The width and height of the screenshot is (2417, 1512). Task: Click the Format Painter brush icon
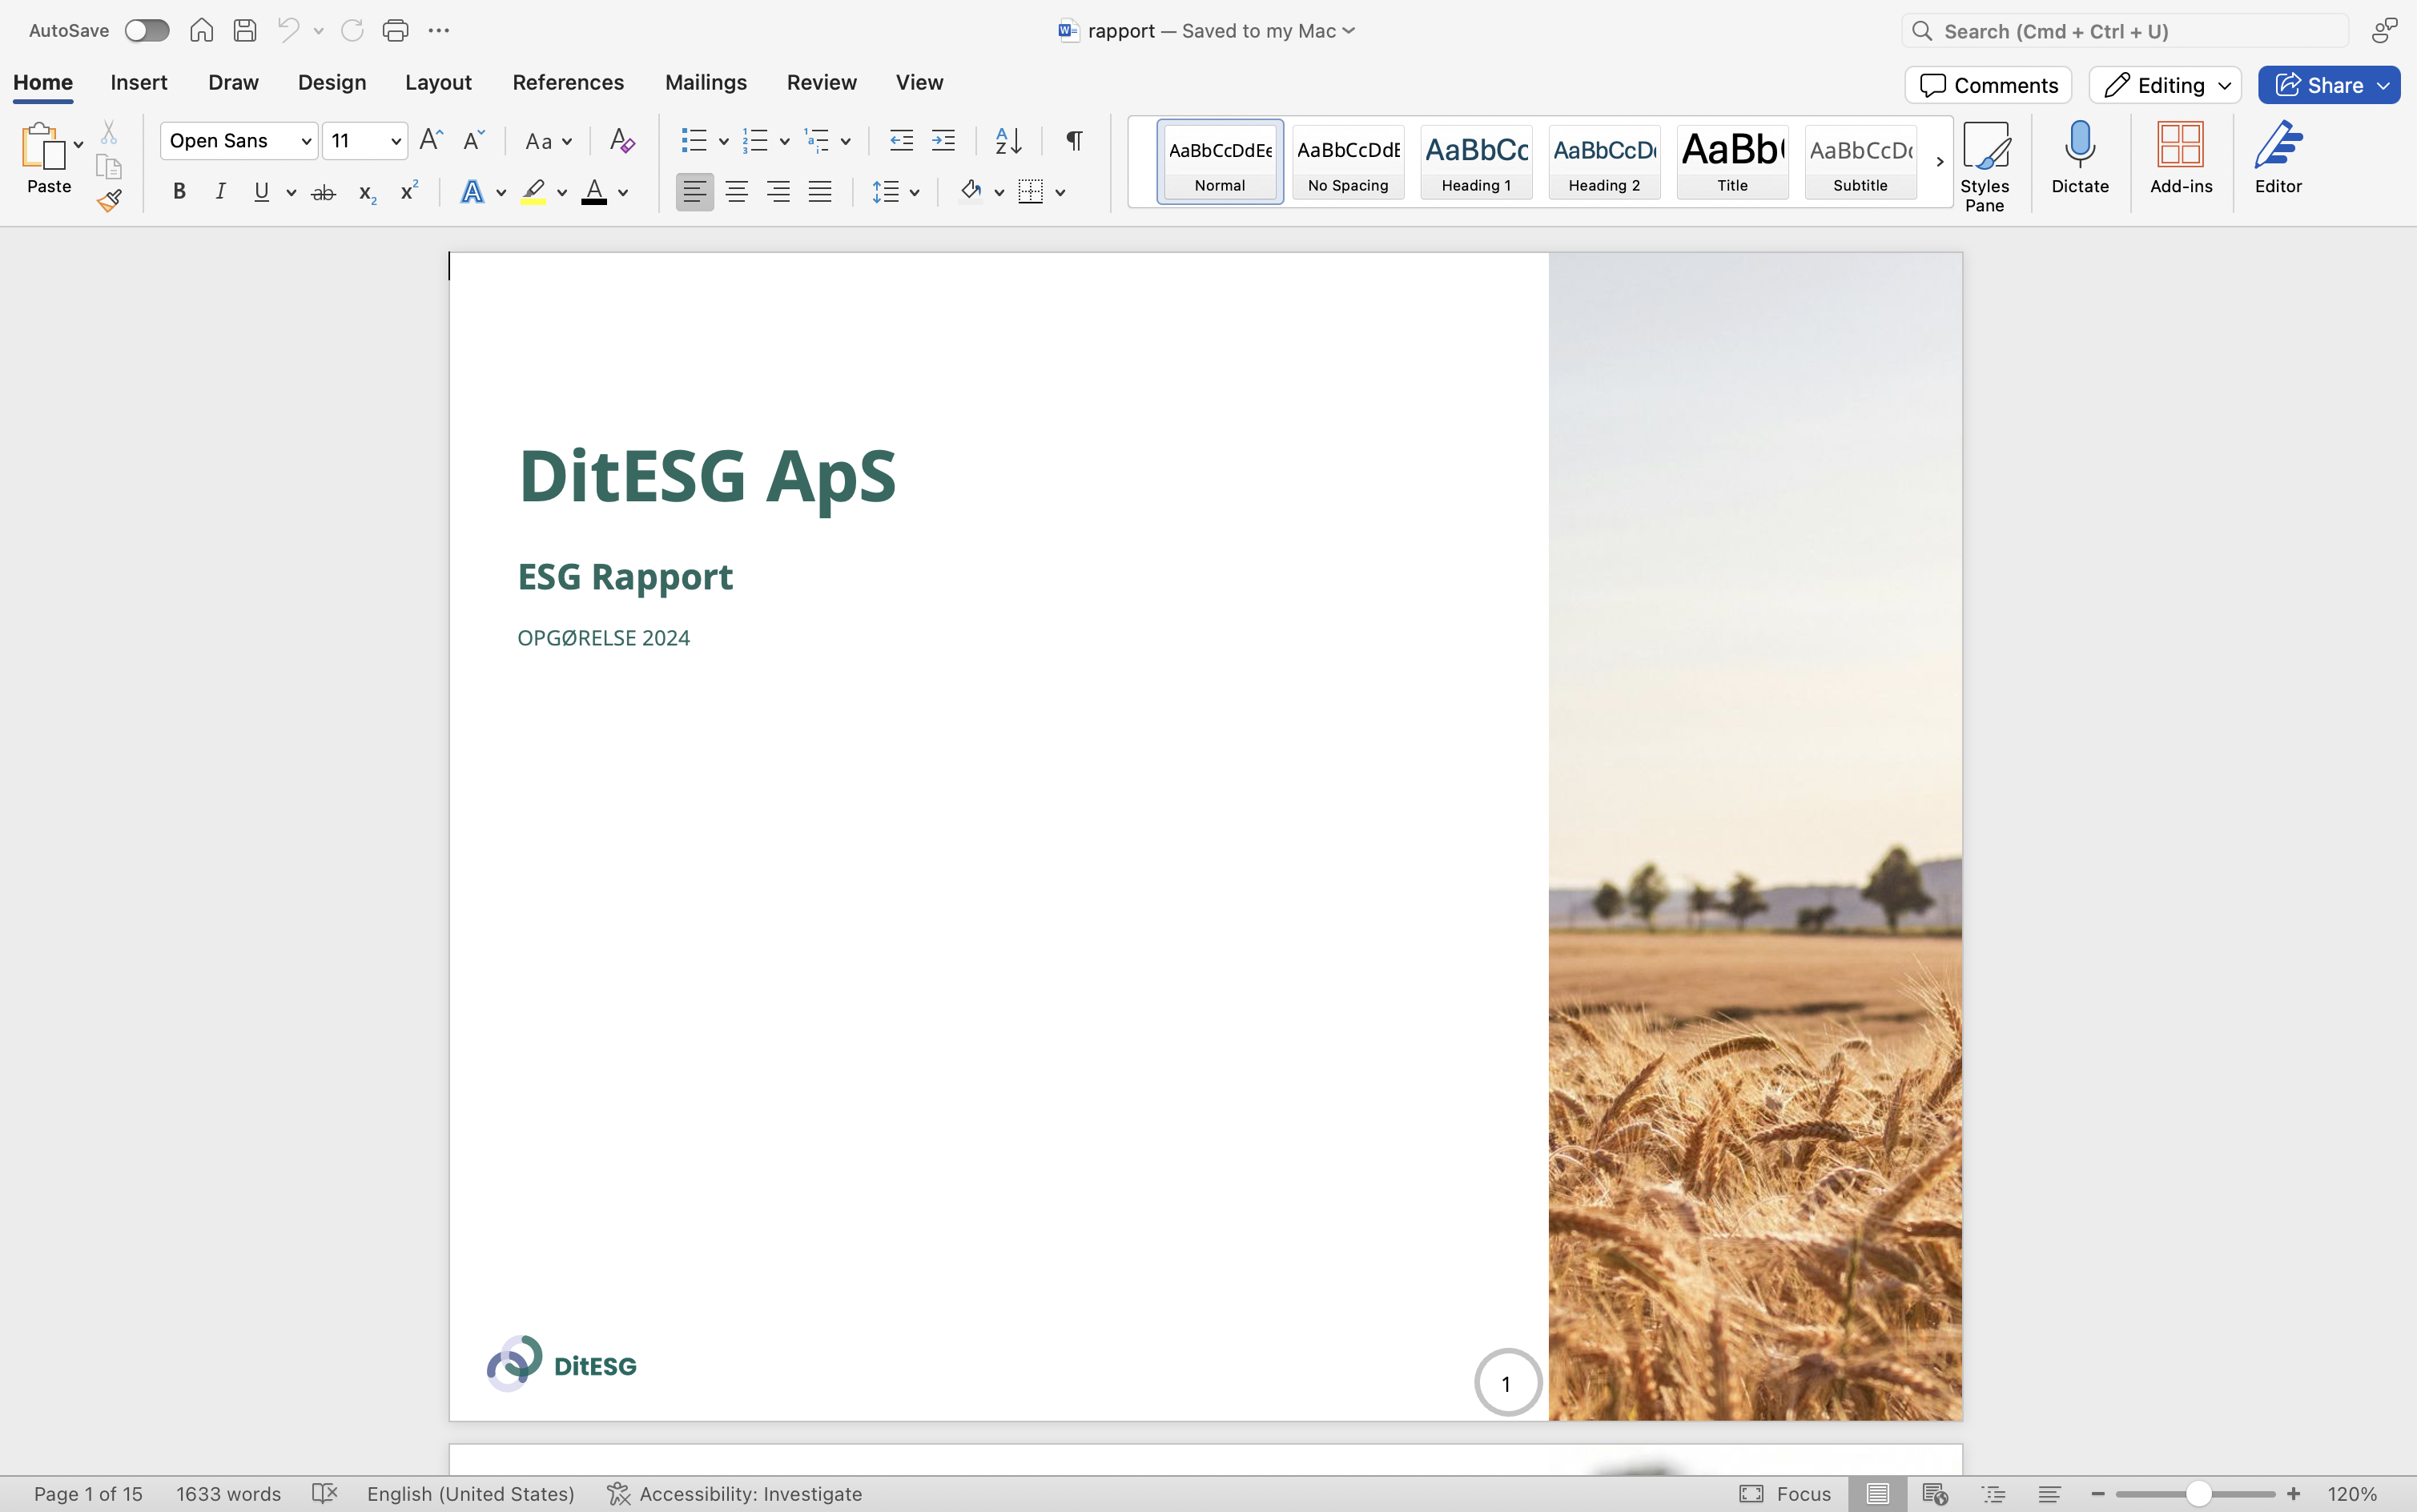[109, 201]
